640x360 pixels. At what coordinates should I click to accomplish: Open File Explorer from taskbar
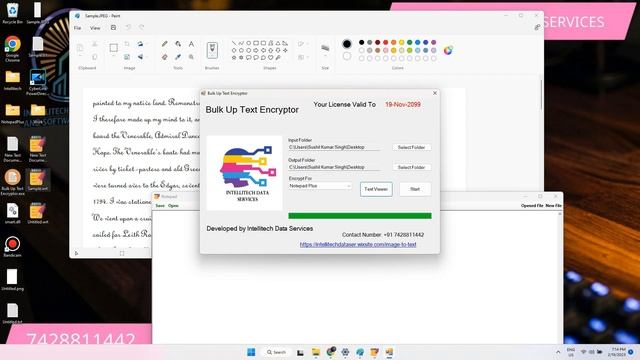coord(316,352)
